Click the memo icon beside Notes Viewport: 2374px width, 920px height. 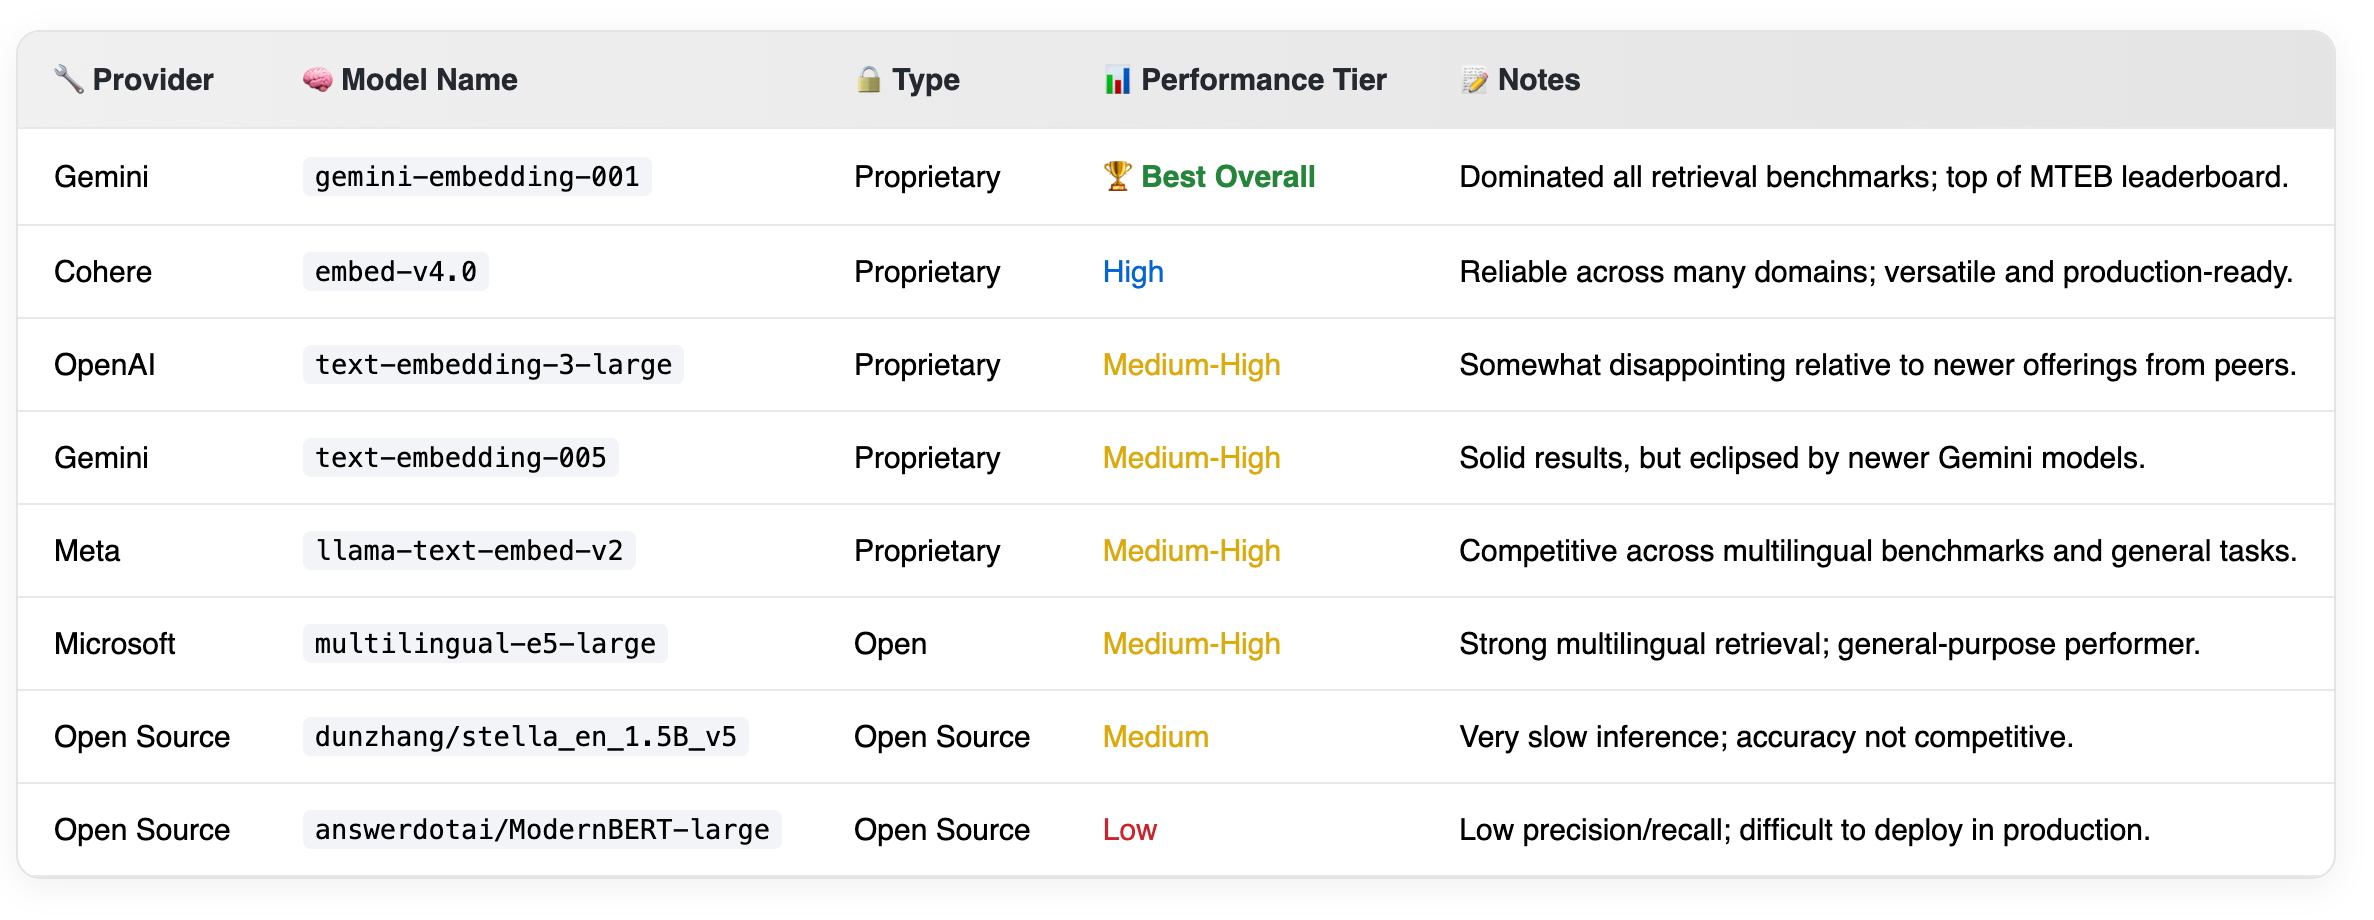(x=1474, y=79)
